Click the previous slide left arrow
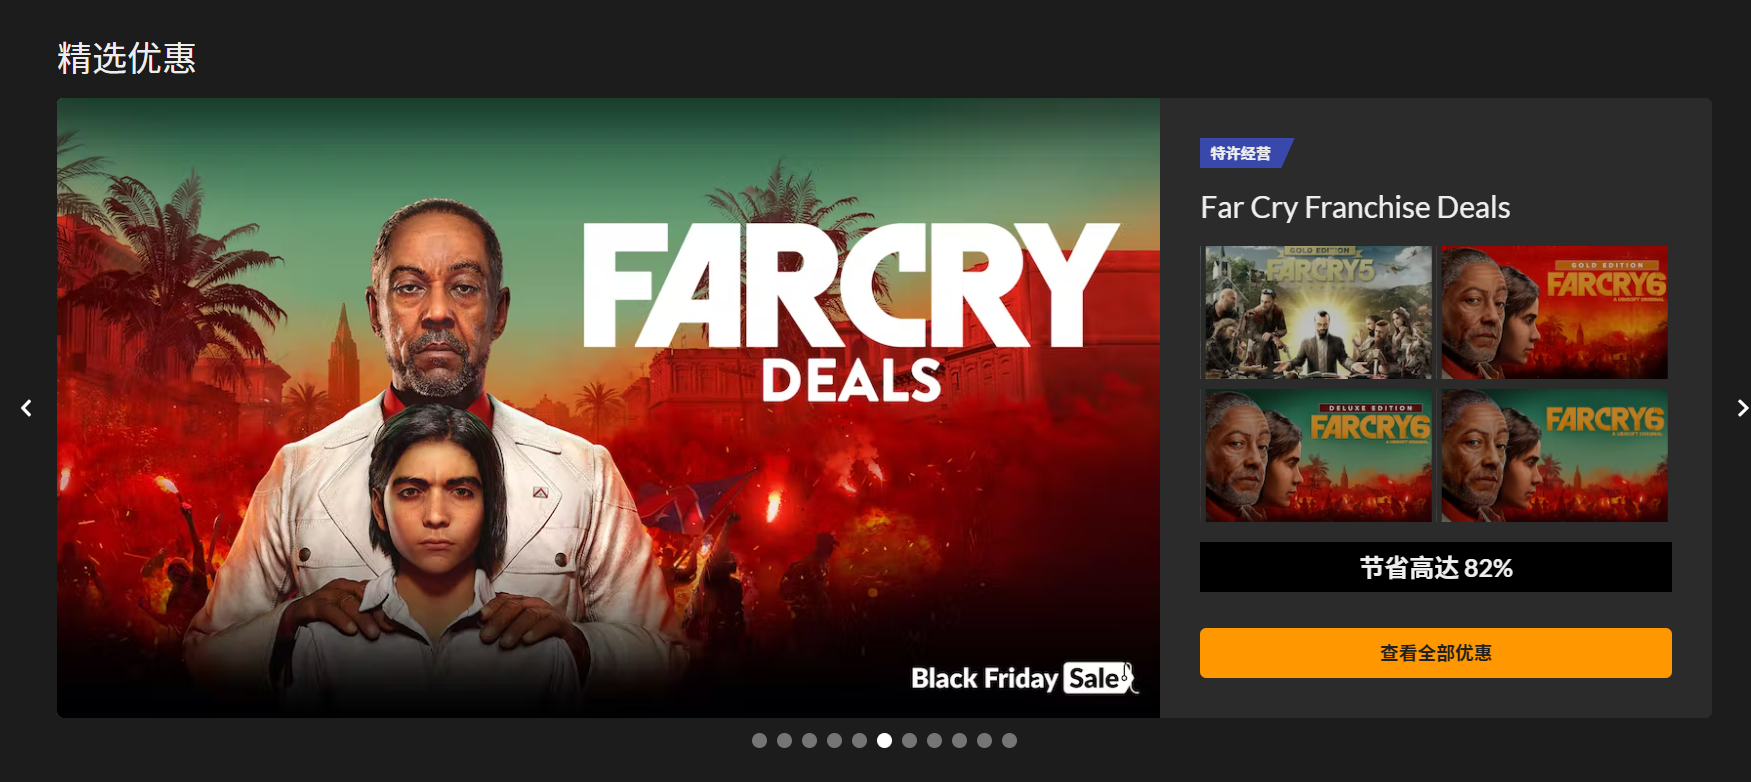1751x782 pixels. (x=27, y=408)
